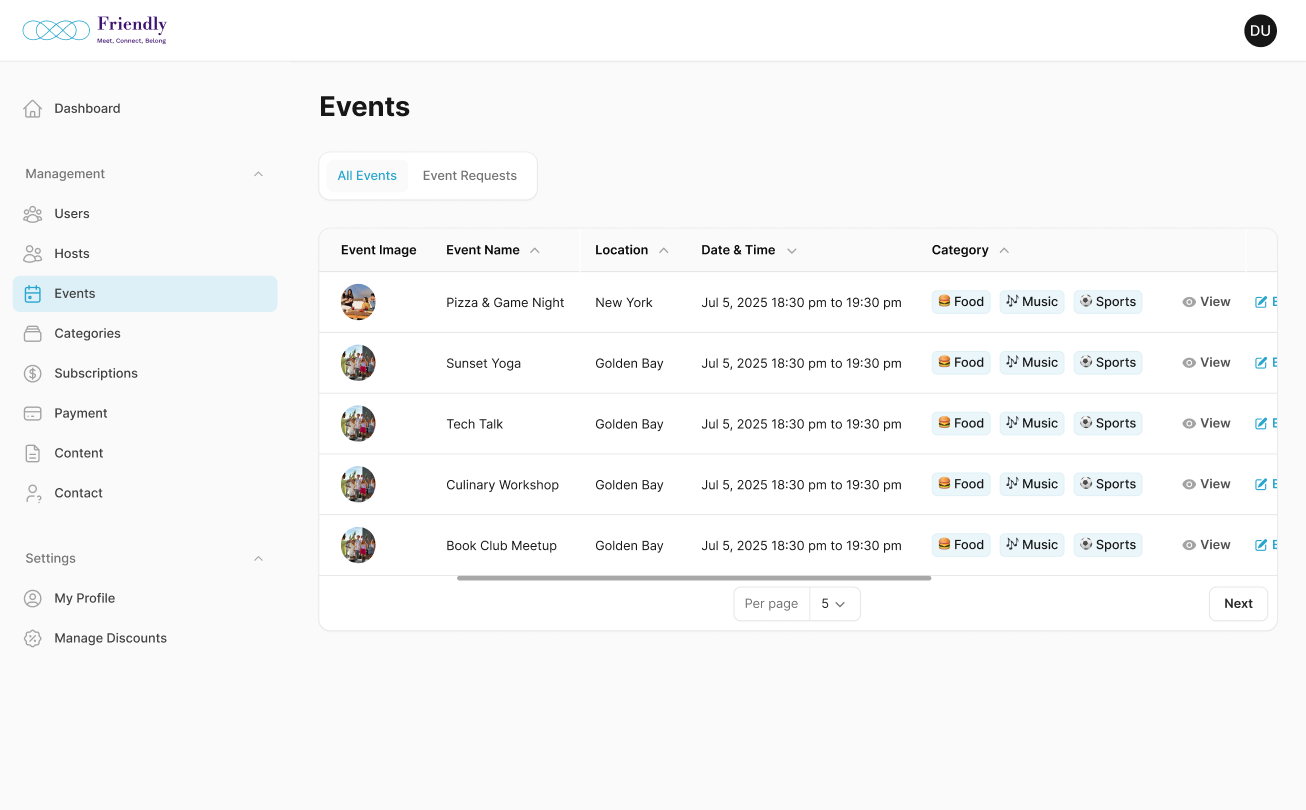Open the Per page count dropdown
The width and height of the screenshot is (1306, 810).
coord(834,604)
